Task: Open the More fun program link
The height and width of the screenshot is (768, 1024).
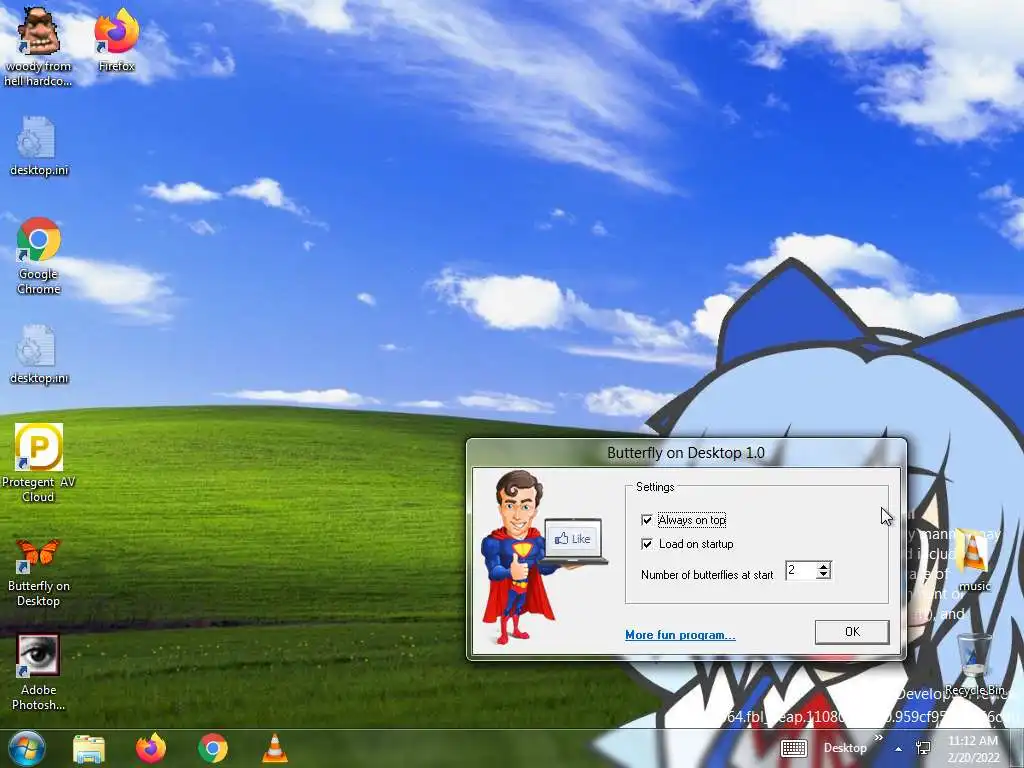Action: pyautogui.click(x=680, y=635)
